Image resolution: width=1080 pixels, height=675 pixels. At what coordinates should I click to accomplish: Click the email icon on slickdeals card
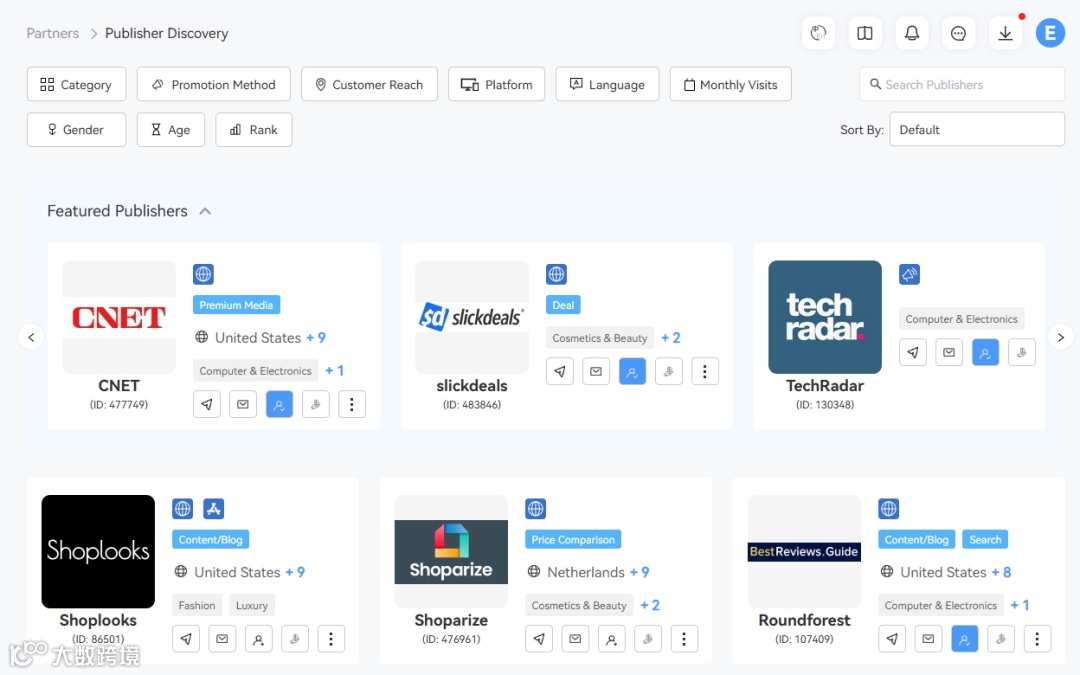[596, 371]
